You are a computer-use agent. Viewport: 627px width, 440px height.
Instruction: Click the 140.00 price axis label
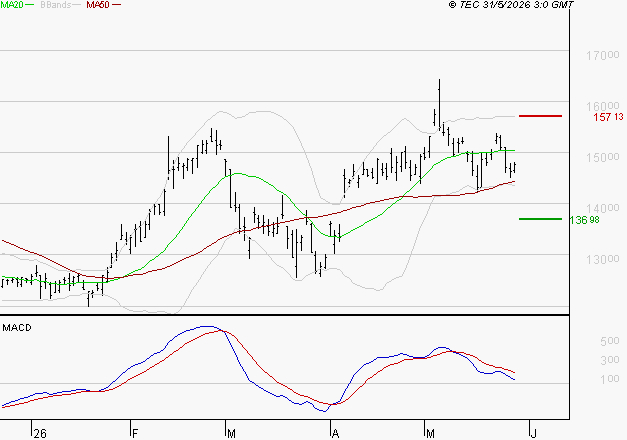coord(603,208)
